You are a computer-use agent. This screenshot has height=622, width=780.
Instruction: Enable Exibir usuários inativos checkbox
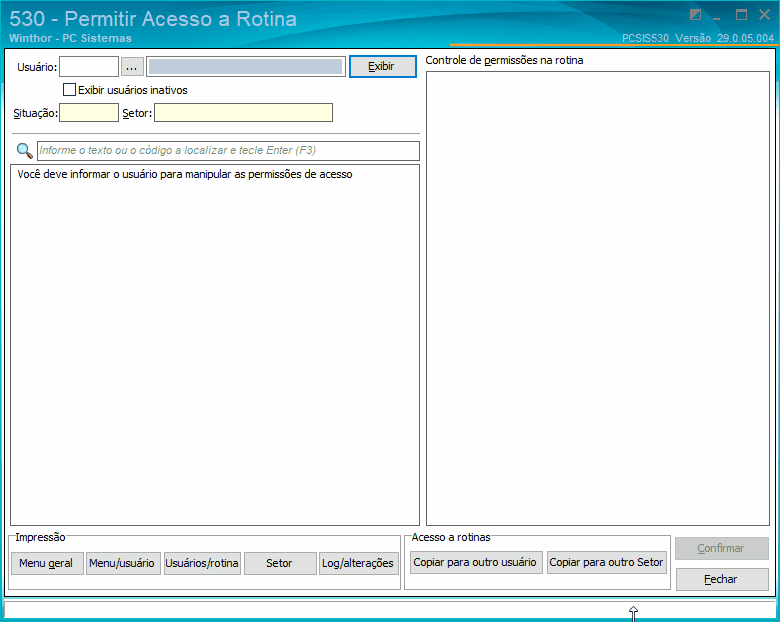tap(70, 90)
